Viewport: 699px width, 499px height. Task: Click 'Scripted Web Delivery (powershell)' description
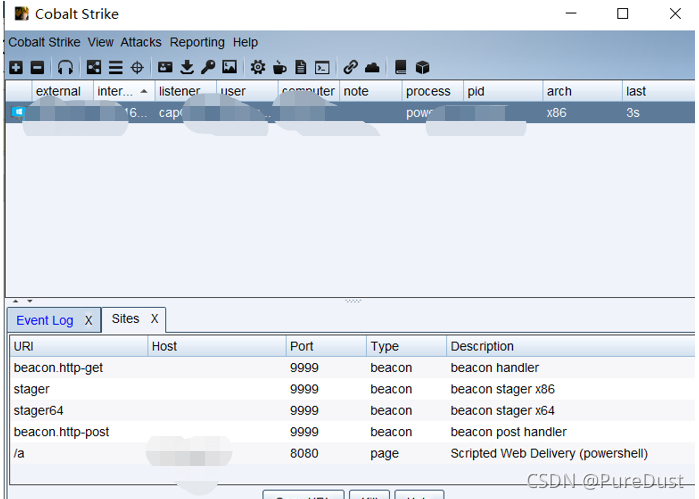point(549,454)
